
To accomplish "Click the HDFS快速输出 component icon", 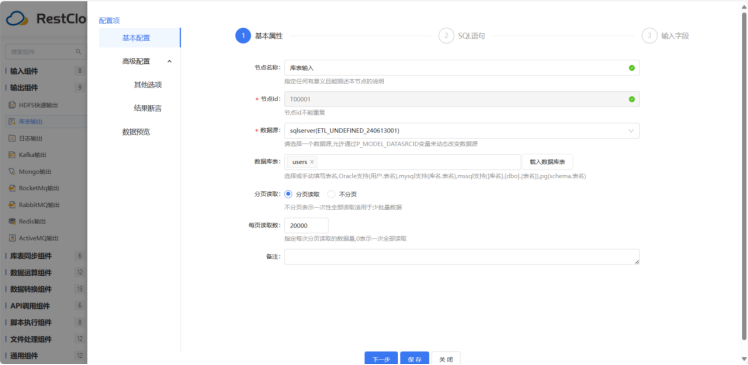I will point(12,105).
